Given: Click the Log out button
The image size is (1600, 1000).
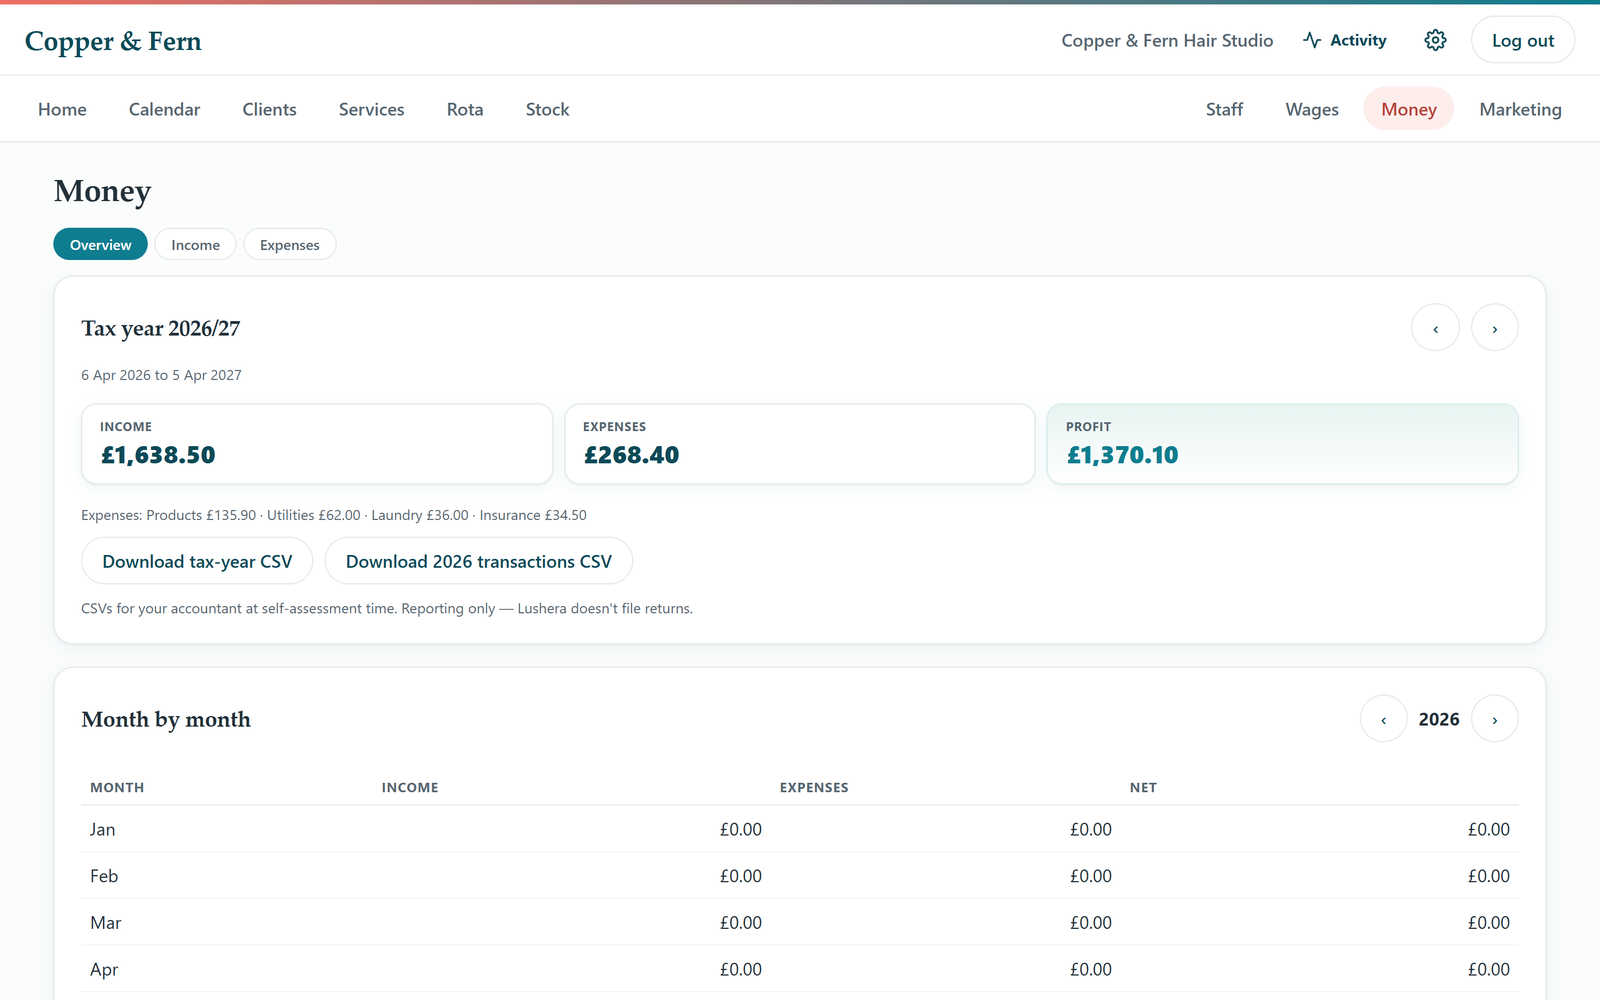Looking at the screenshot, I should coord(1523,40).
